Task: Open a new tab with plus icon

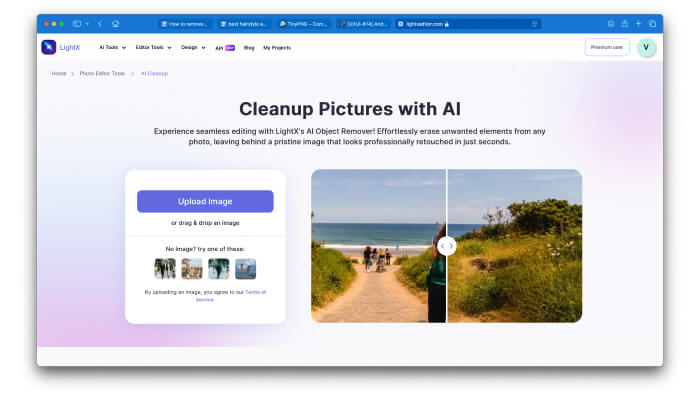Action: coord(638,24)
